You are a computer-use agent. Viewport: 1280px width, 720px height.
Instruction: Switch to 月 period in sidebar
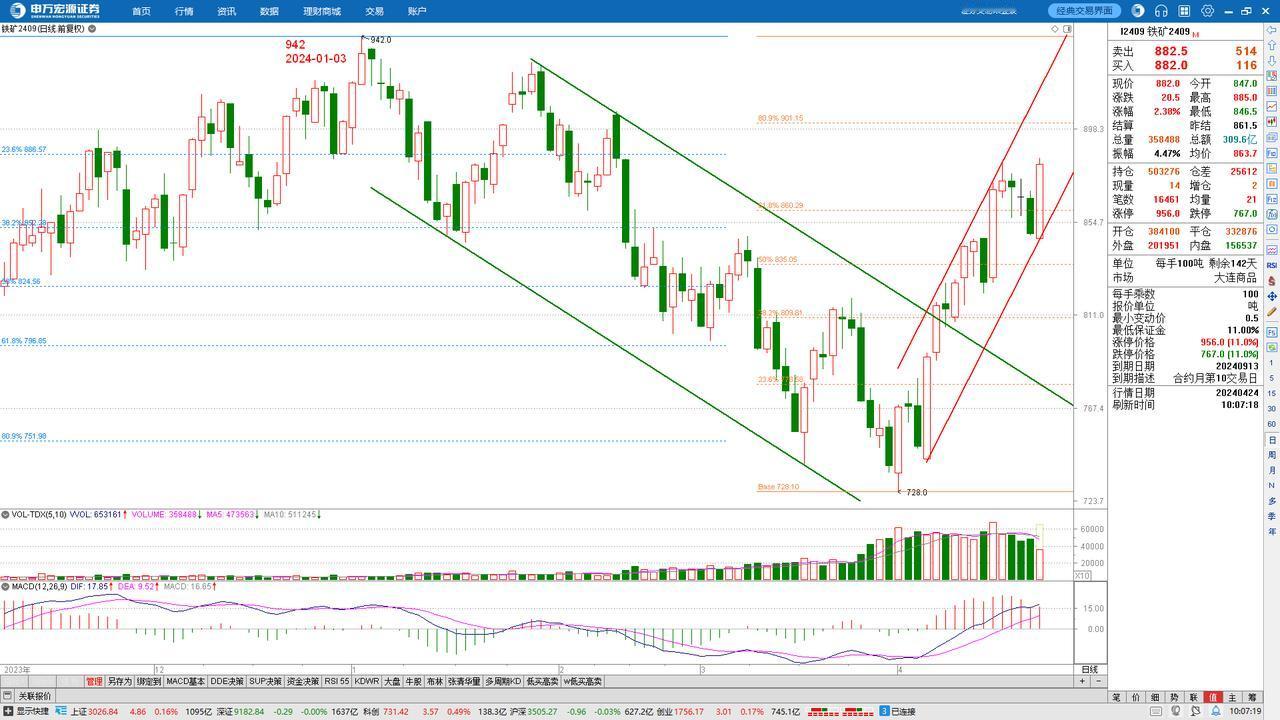click(1272, 470)
